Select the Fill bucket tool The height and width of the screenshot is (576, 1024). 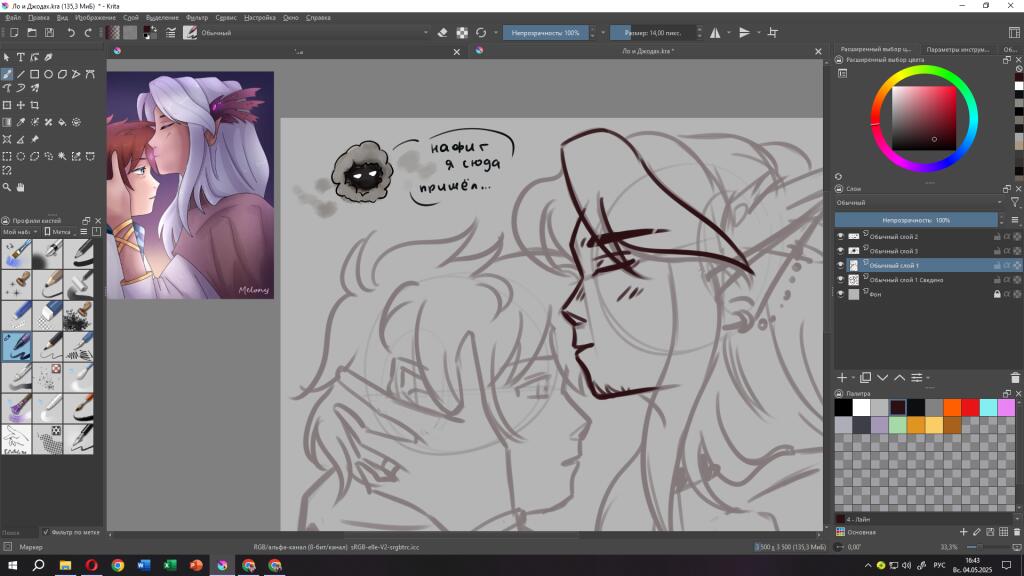62,122
